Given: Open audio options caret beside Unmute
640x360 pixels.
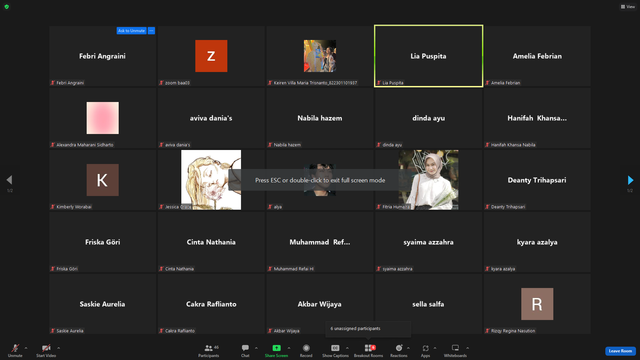Looking at the screenshot, I should pos(26,348).
